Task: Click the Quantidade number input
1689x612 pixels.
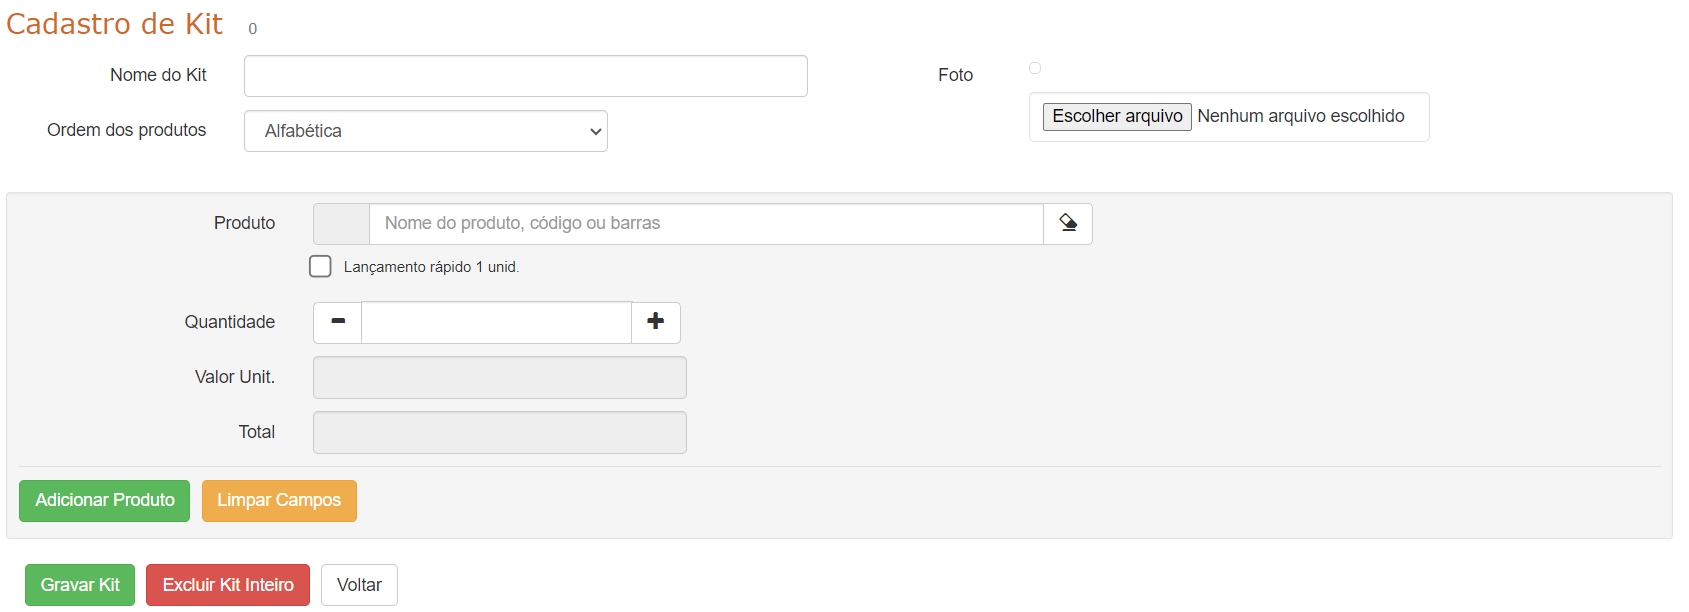Action: (x=496, y=322)
